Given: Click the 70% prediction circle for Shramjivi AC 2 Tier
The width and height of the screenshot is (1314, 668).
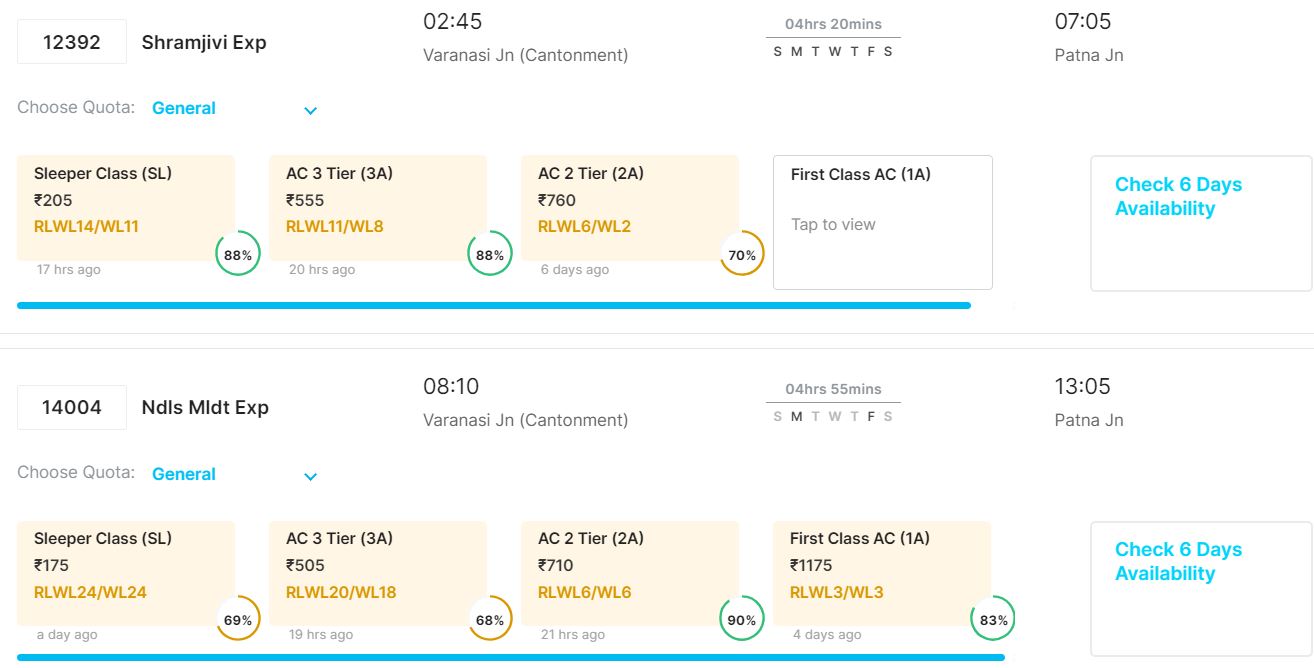Looking at the screenshot, I should [742, 254].
